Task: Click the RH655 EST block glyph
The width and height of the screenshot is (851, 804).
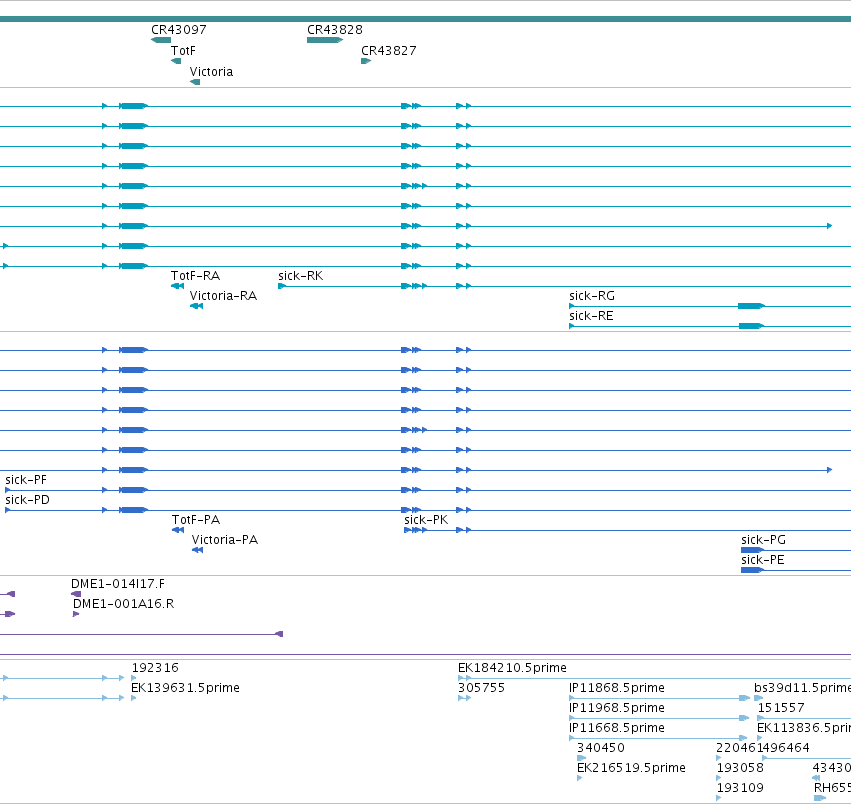Action: 820,798
